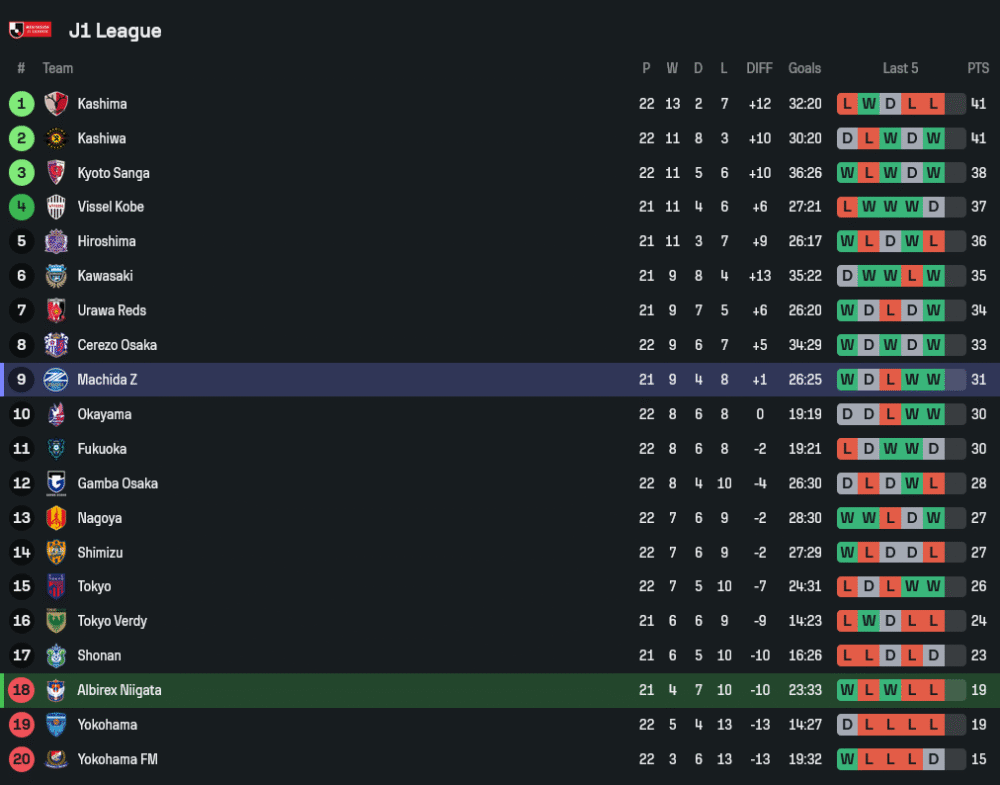
Task: Open the Cerezo Osaka team link
Action: 117,345
